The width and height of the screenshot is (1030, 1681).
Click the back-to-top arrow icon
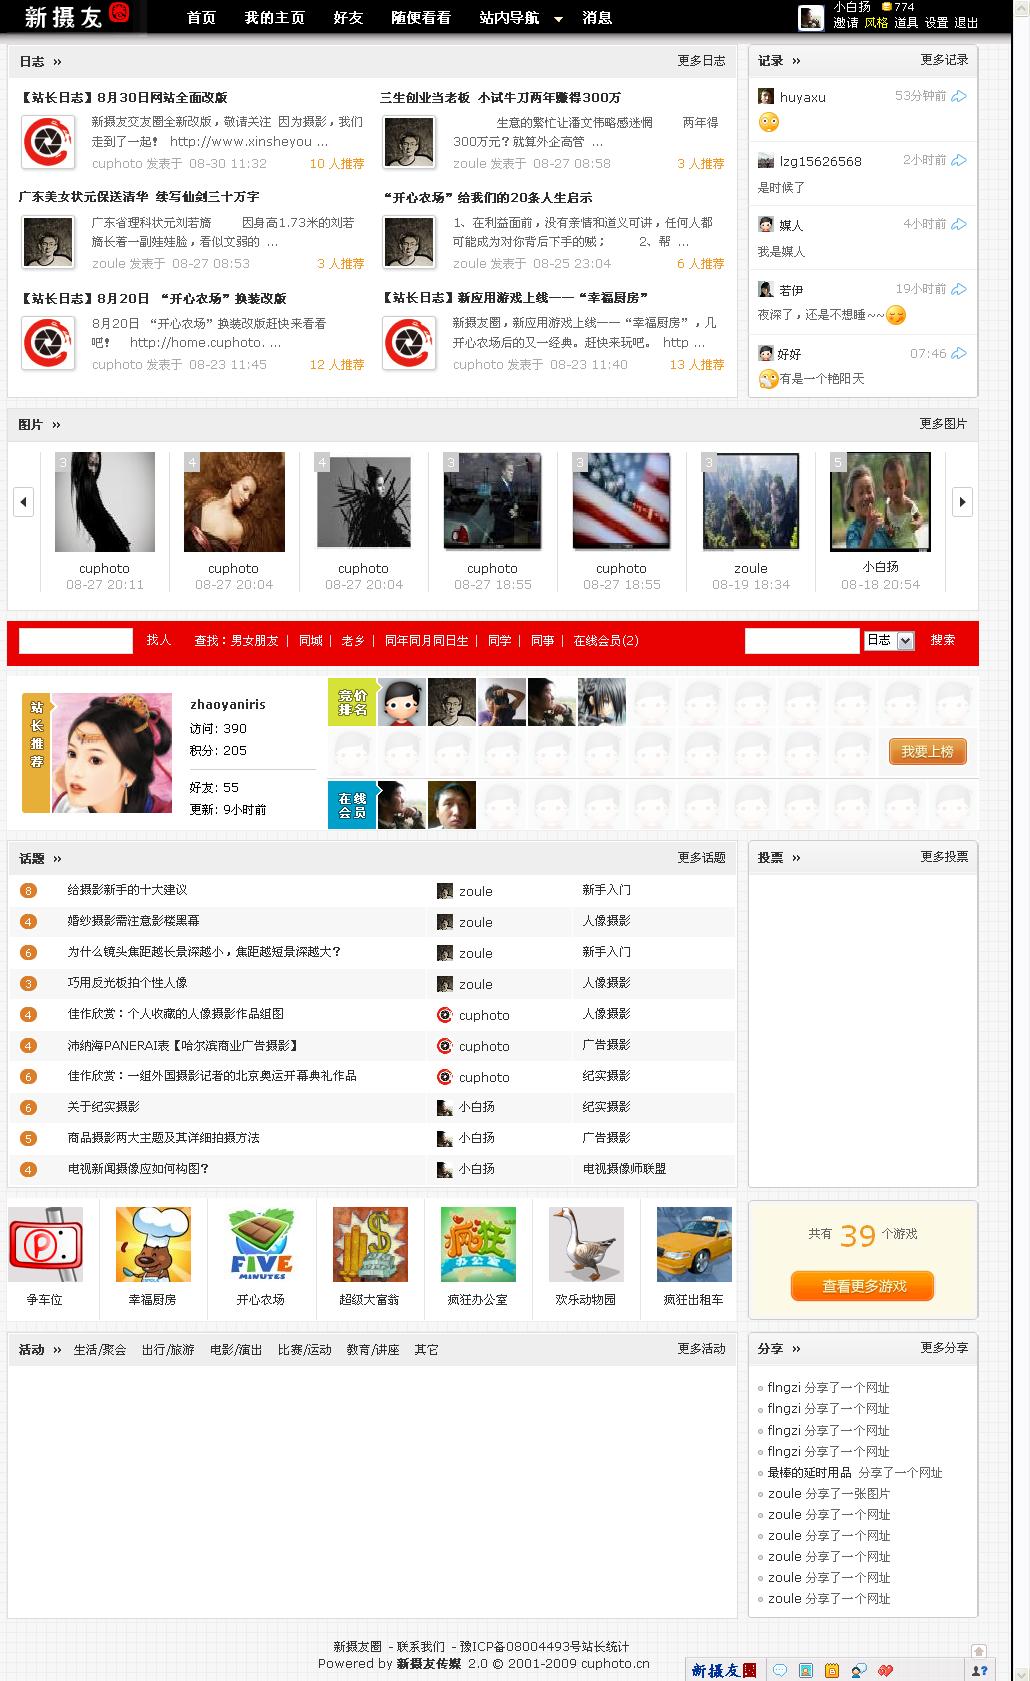click(979, 1650)
